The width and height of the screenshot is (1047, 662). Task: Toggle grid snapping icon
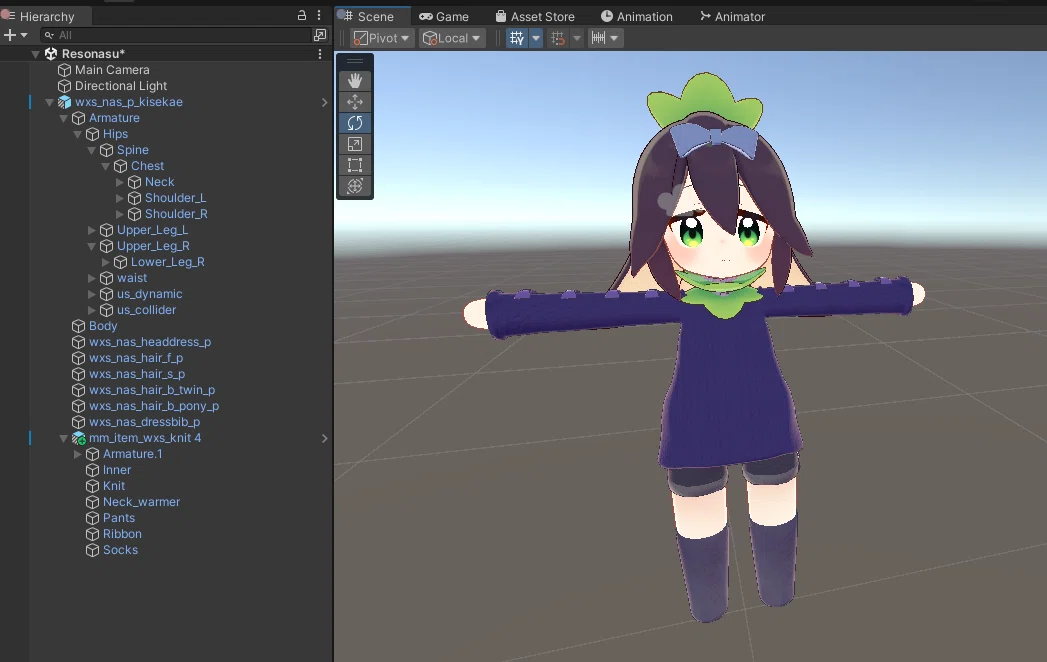pos(558,38)
